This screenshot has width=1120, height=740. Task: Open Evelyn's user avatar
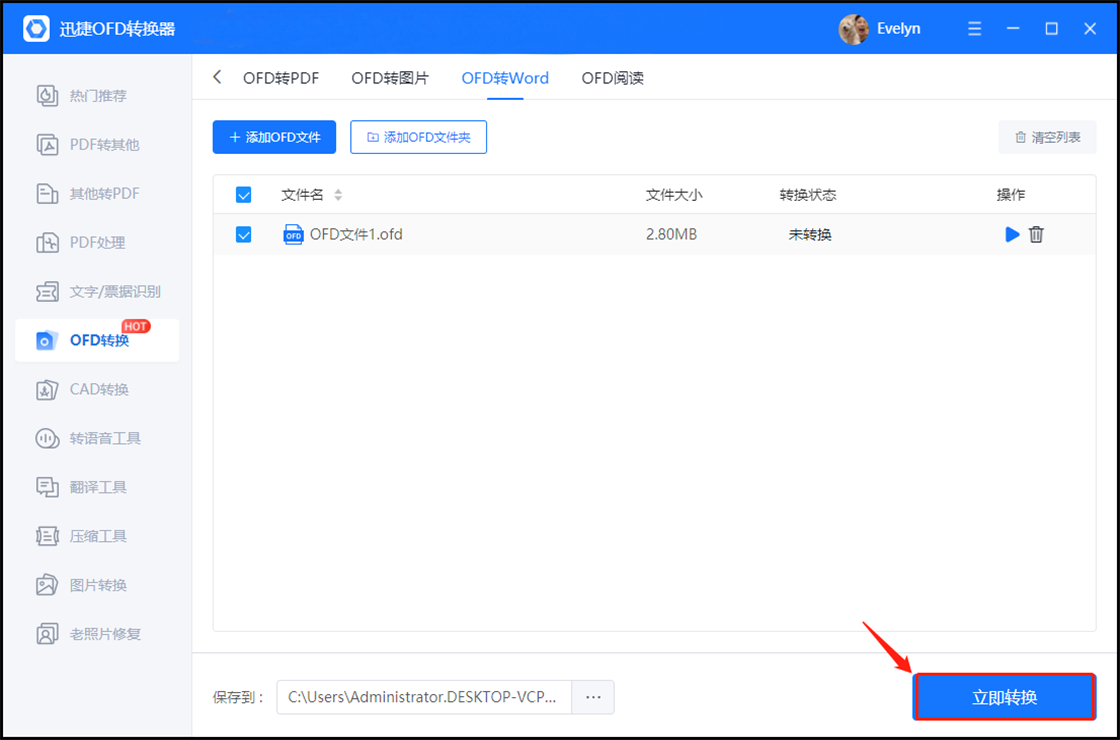pos(854,29)
